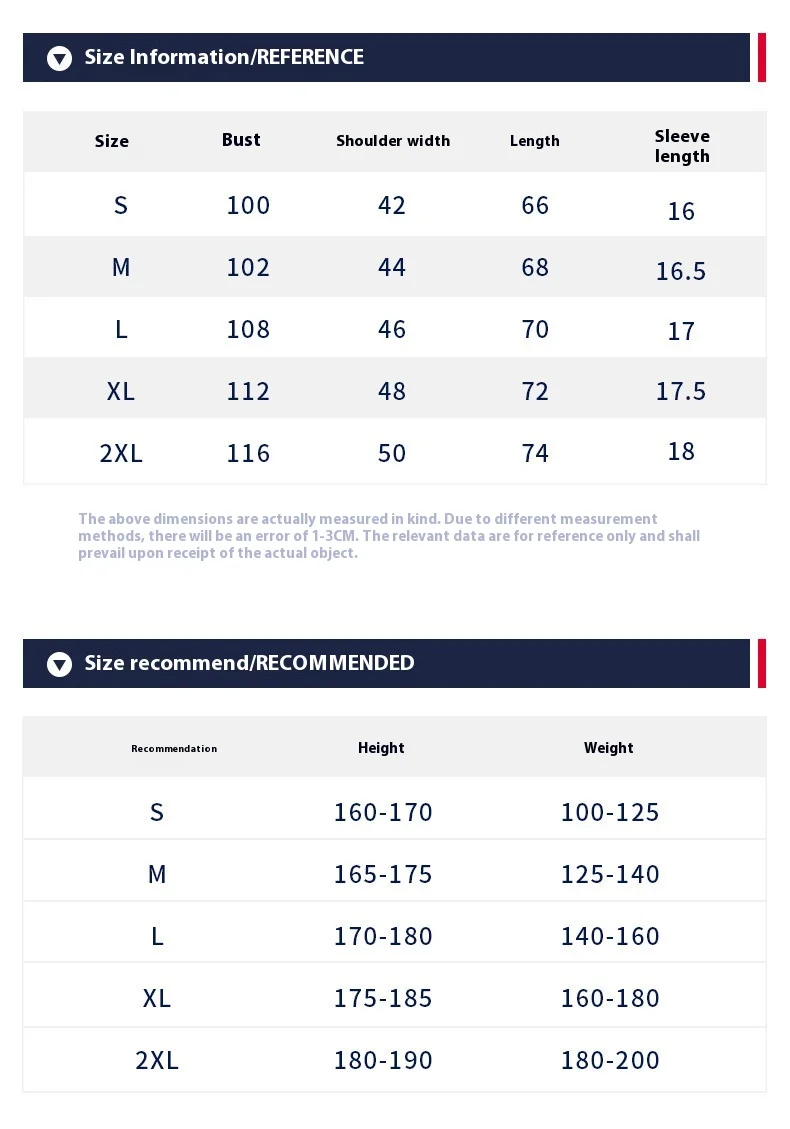Select the Shoulder width column header

click(393, 141)
